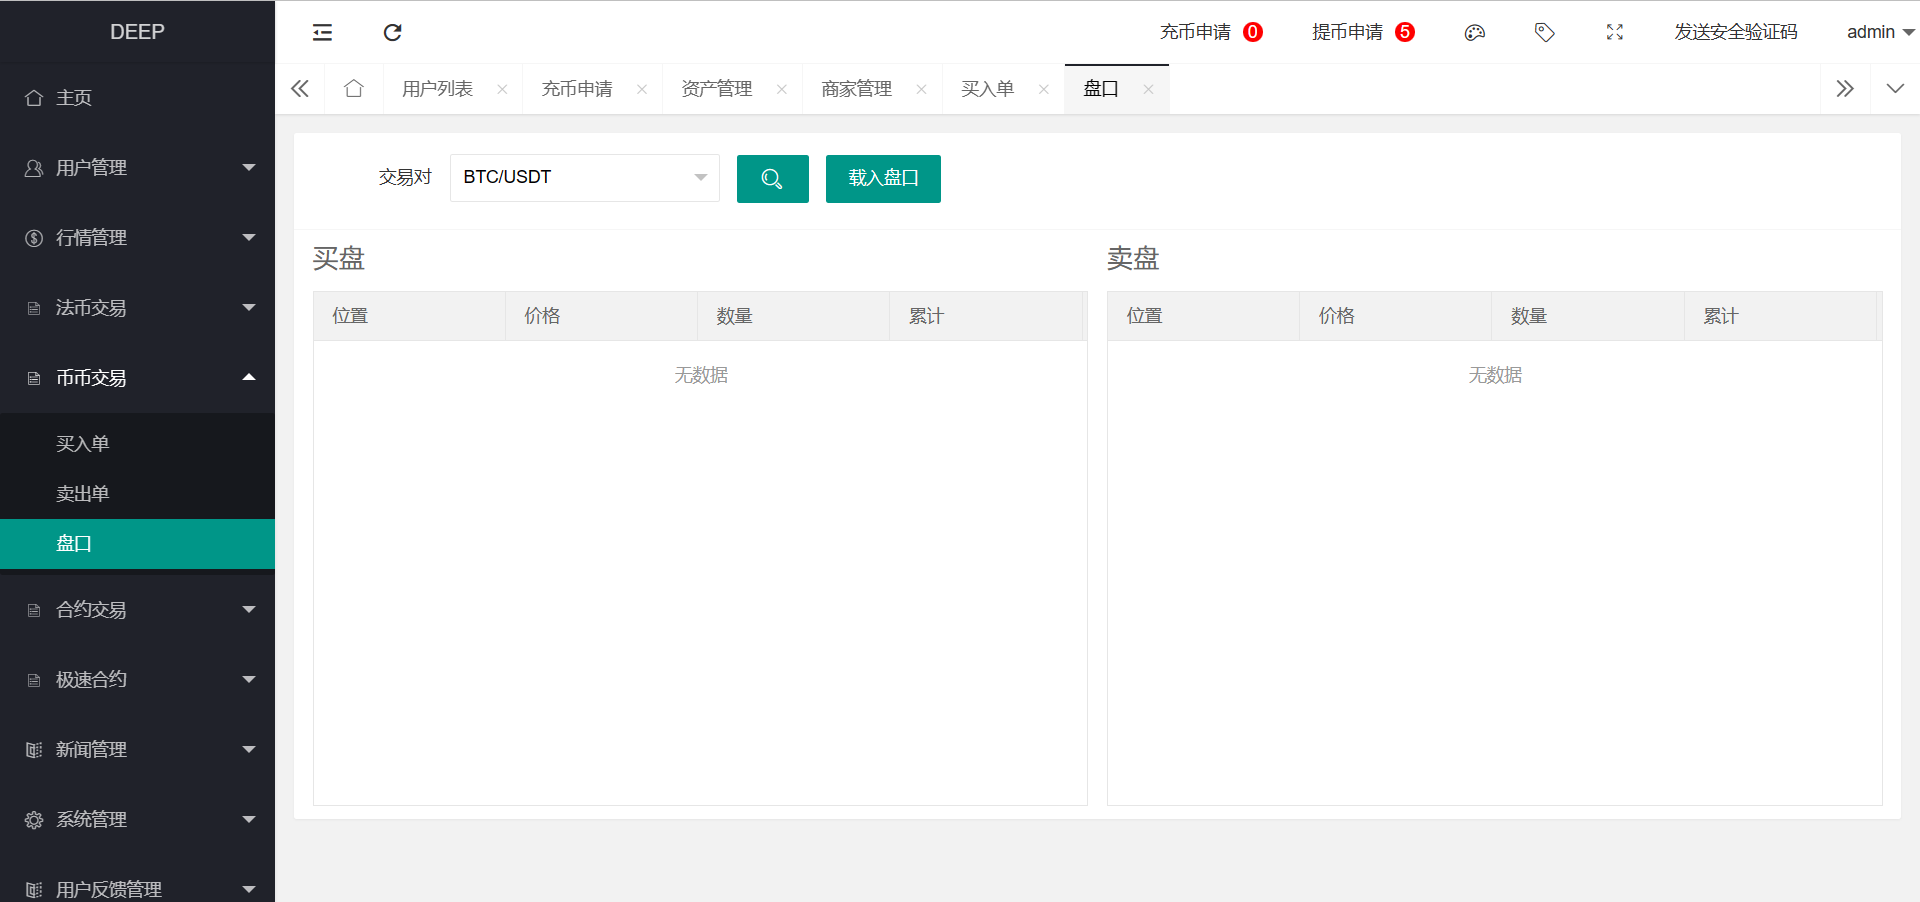This screenshot has width=1920, height=902.
Task: Click the search magnifier button
Action: click(x=772, y=179)
